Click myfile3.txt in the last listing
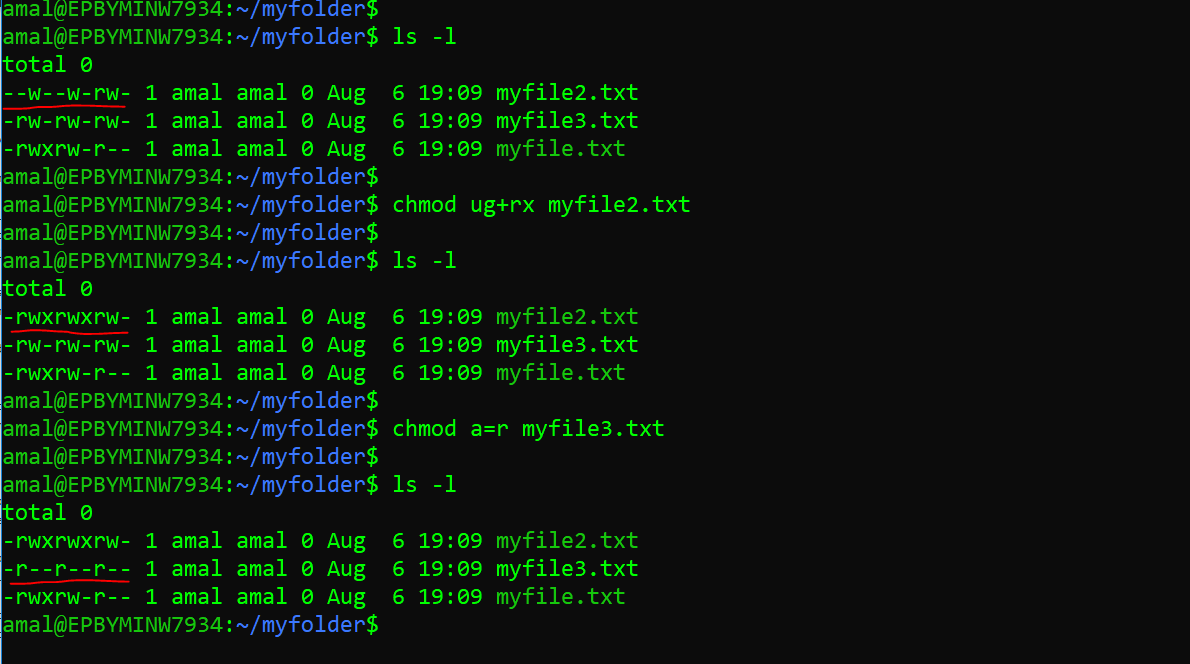The height and width of the screenshot is (664, 1190). point(567,569)
